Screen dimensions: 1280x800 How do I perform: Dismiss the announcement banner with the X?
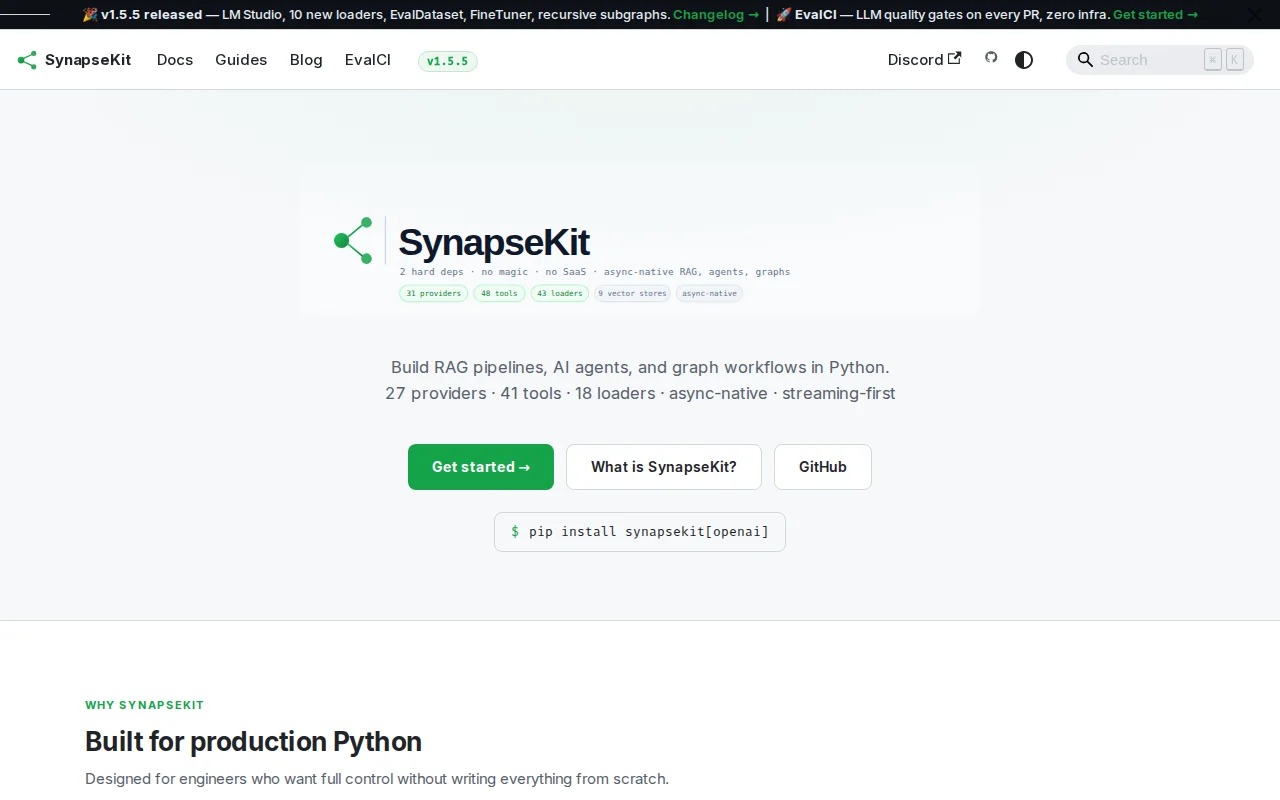pyautogui.click(x=1255, y=15)
